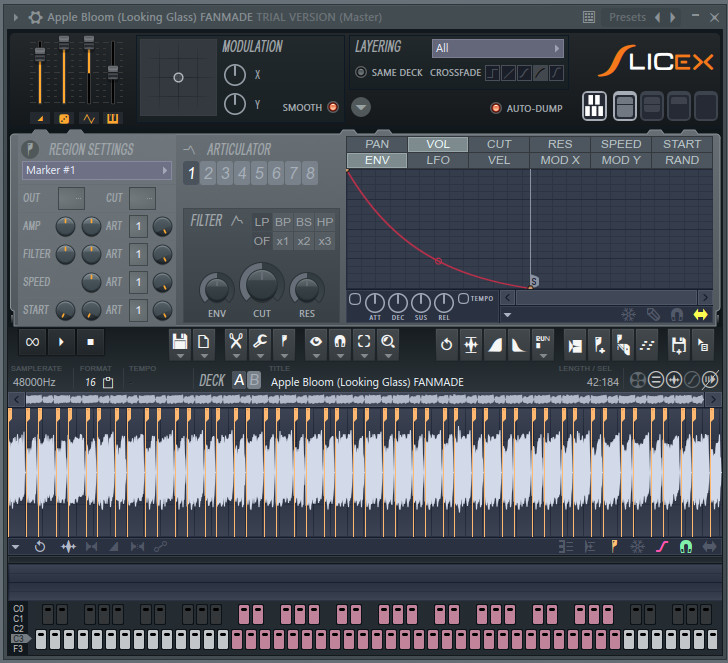Click the magnifier zoom icon in toolbar
Viewport: 728px width, 663px height.
pos(388,342)
